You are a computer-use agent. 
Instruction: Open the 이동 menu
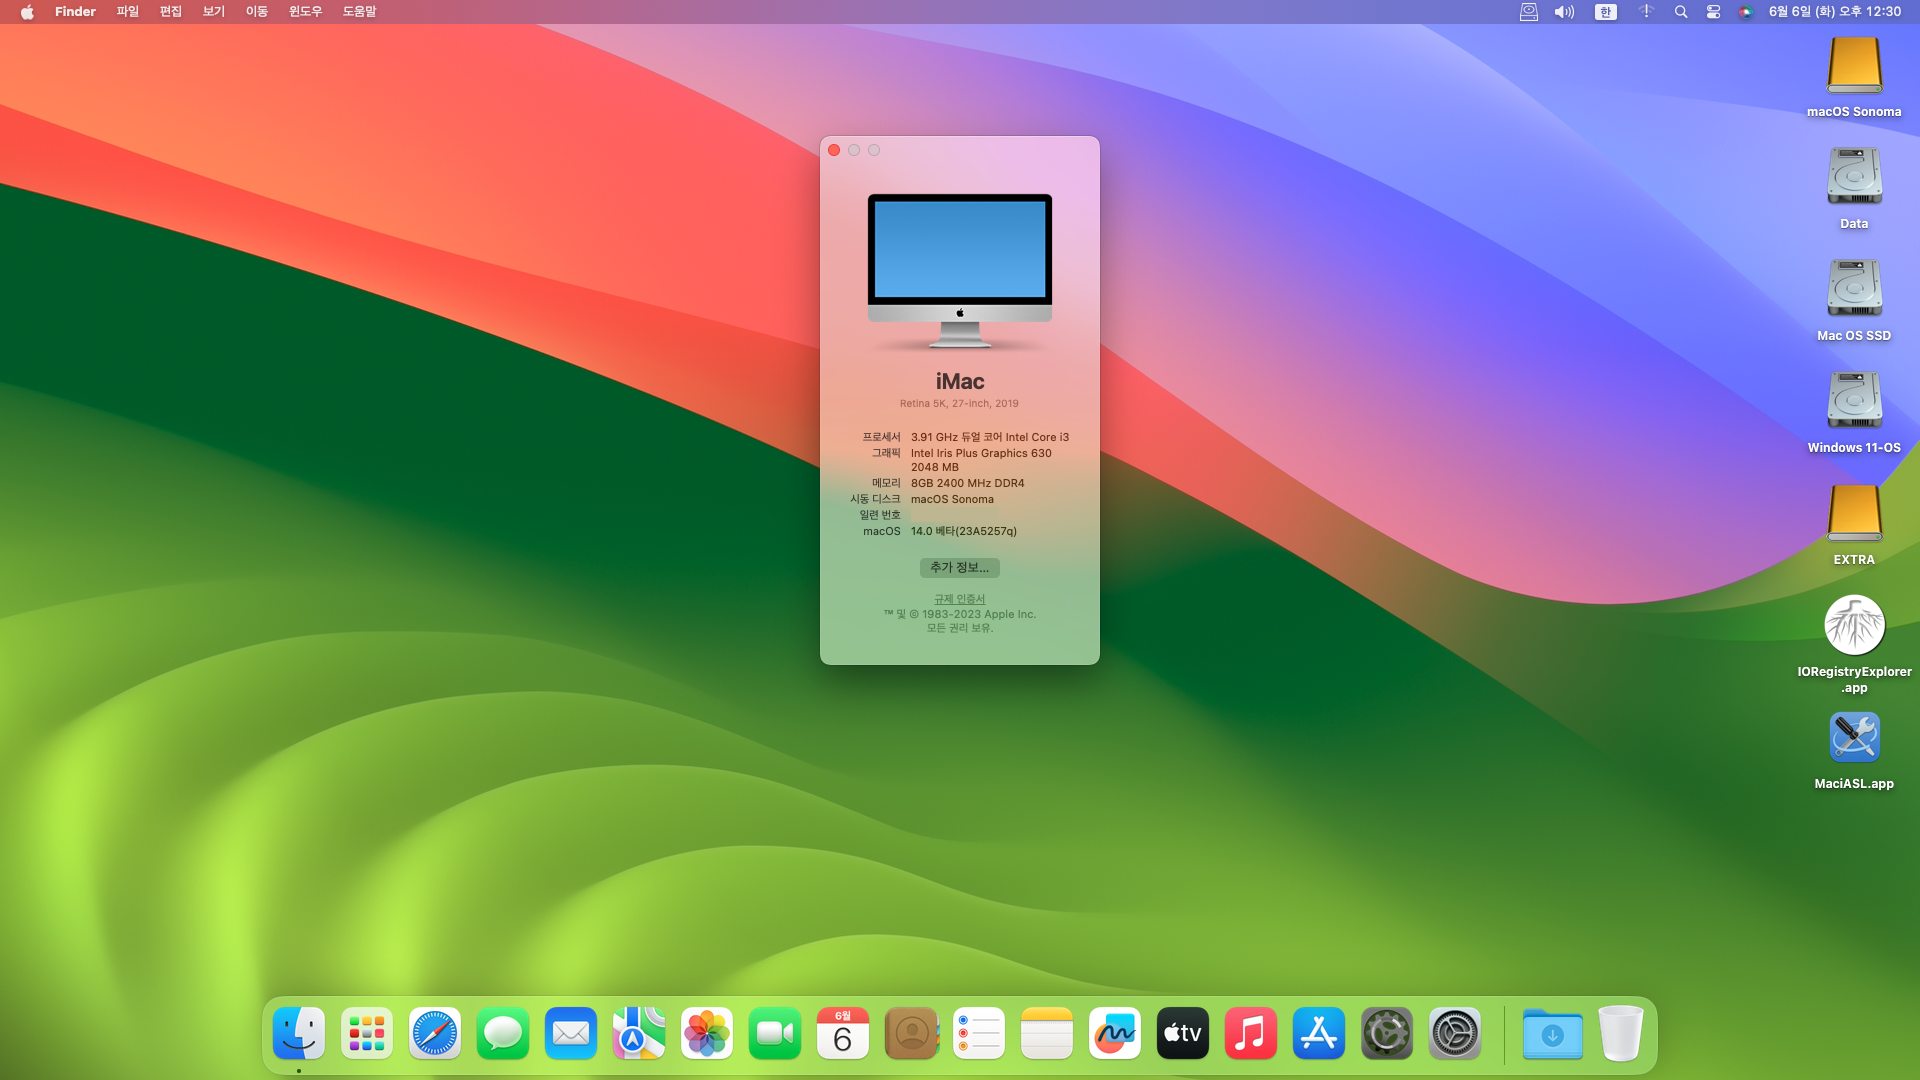point(257,12)
